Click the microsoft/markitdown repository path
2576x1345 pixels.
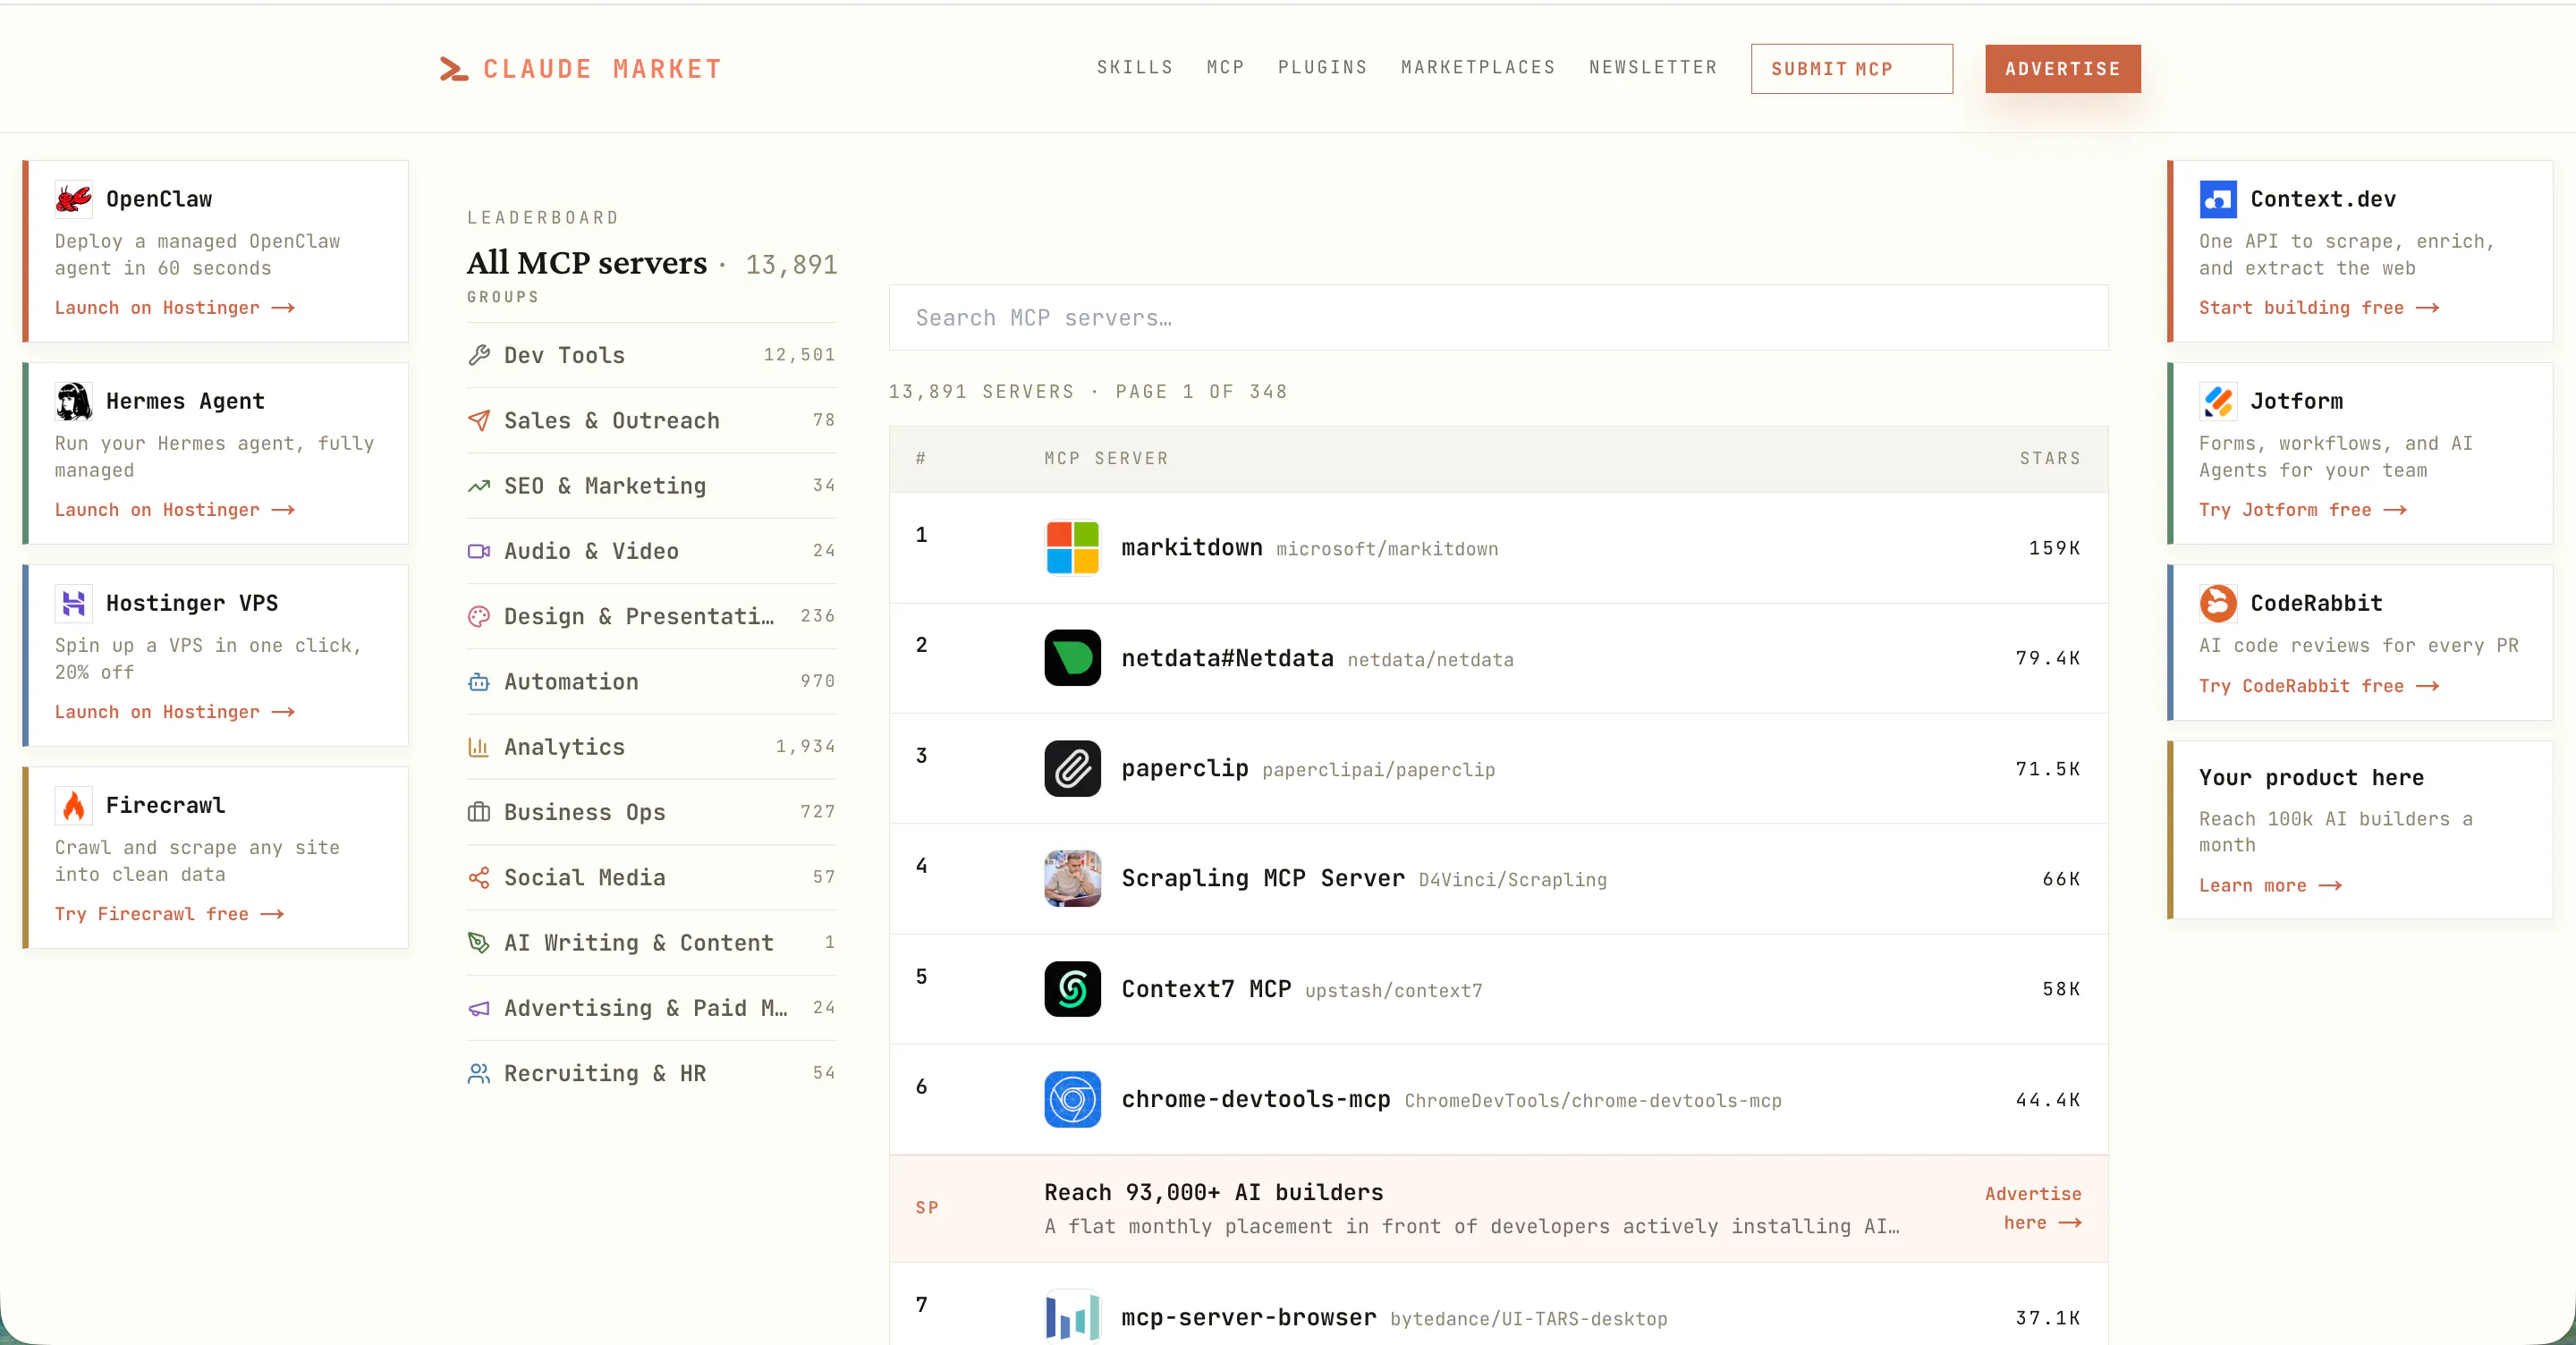click(x=1387, y=549)
